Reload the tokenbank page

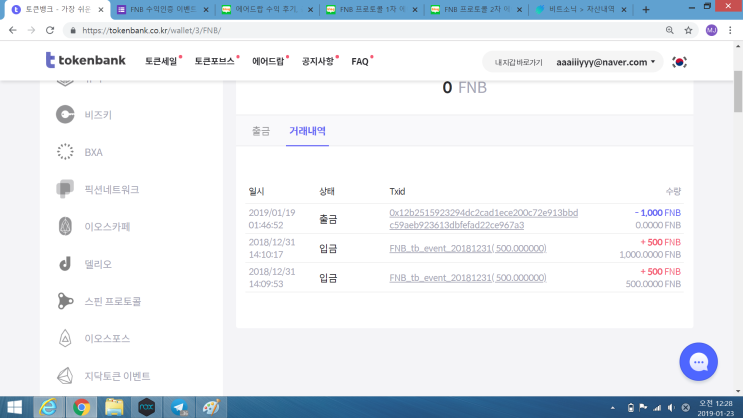(x=50, y=30)
